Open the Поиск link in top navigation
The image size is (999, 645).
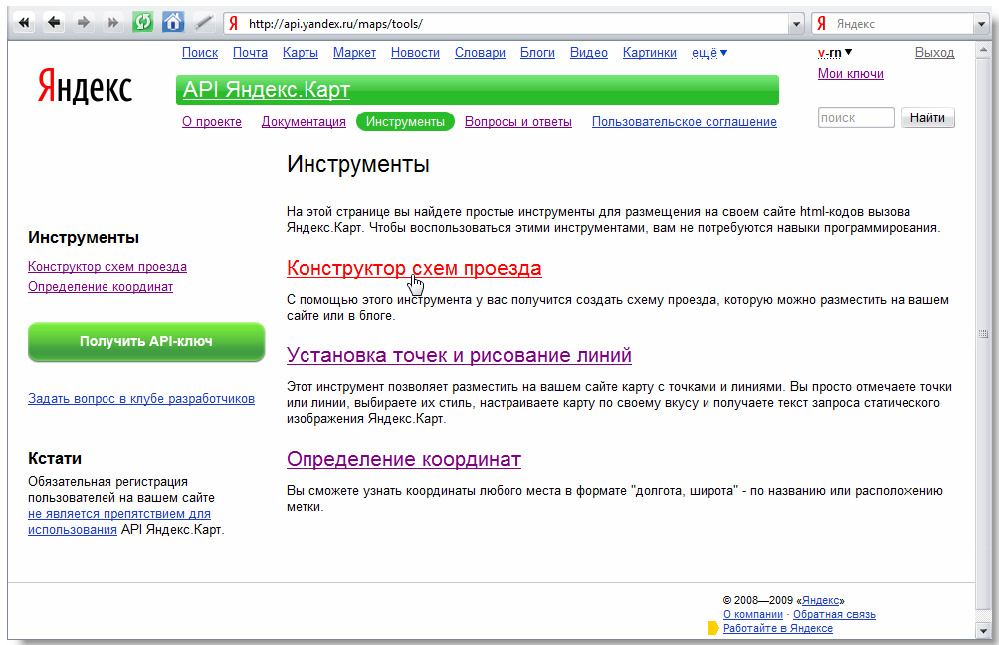200,53
